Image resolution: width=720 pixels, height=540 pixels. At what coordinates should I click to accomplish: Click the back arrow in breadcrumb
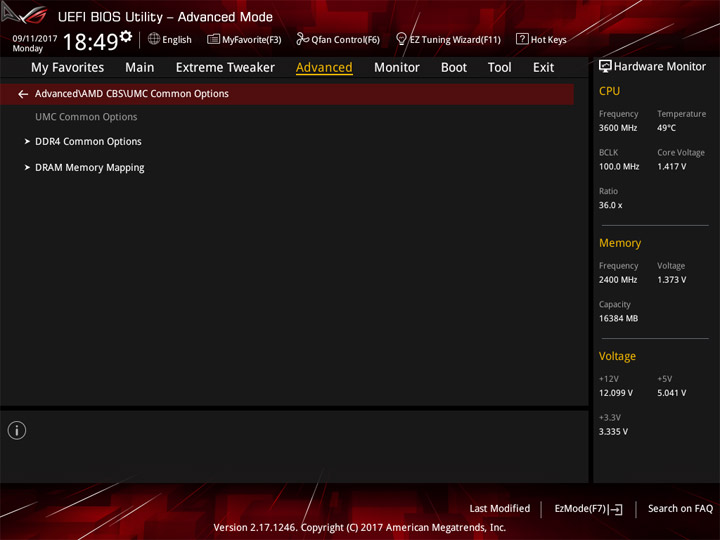pos(23,94)
